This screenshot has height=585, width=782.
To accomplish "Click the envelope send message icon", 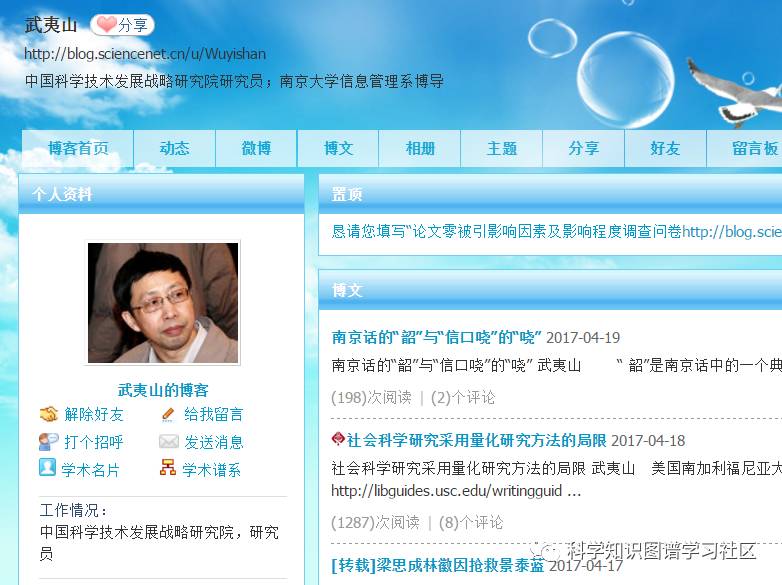I will (169, 441).
